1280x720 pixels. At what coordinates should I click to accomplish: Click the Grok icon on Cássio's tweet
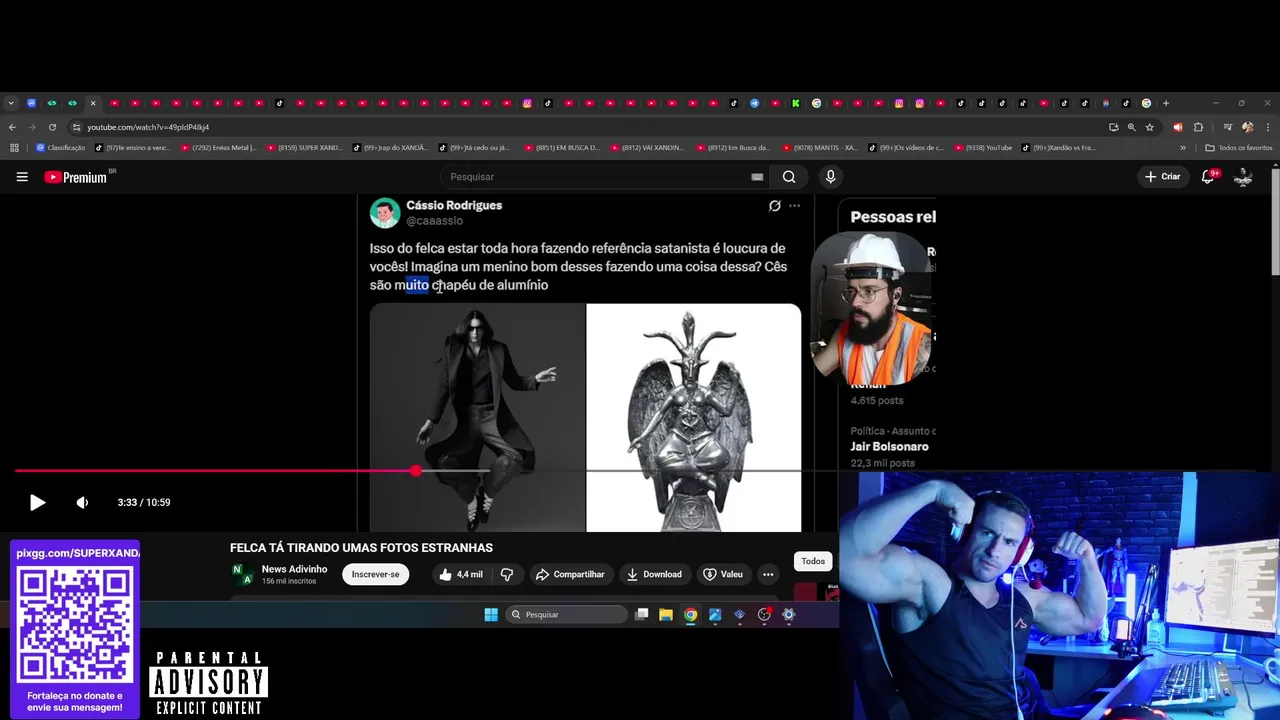click(774, 206)
